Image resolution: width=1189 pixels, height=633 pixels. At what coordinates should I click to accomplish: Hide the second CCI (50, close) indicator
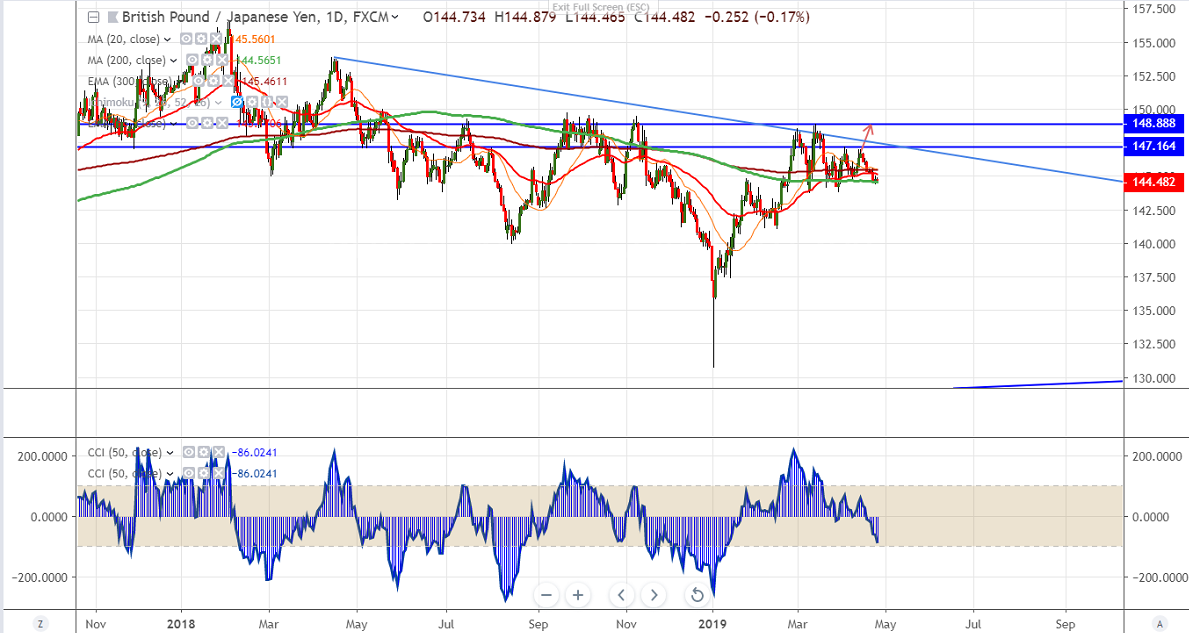[190, 474]
